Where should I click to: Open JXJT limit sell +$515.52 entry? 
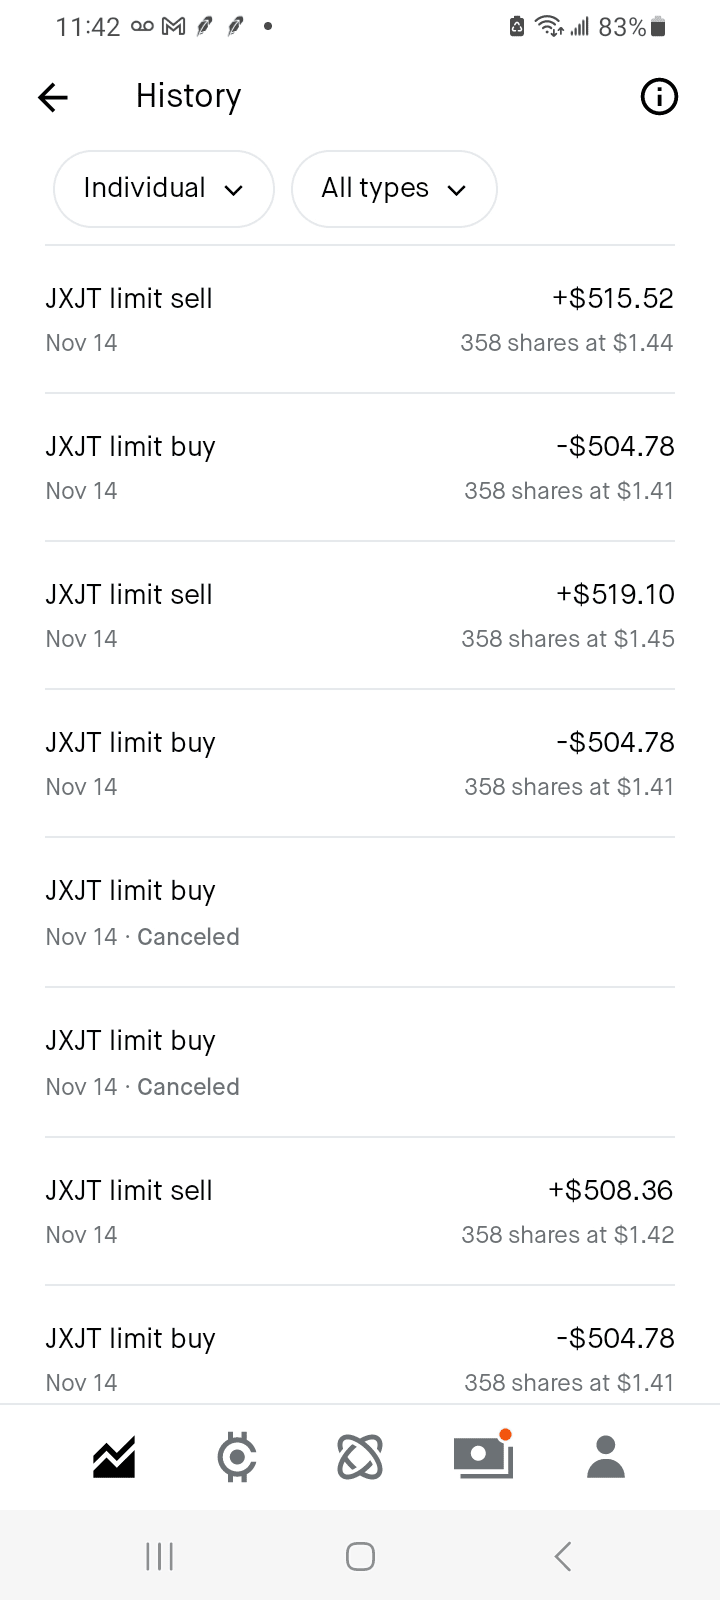[x=360, y=320]
